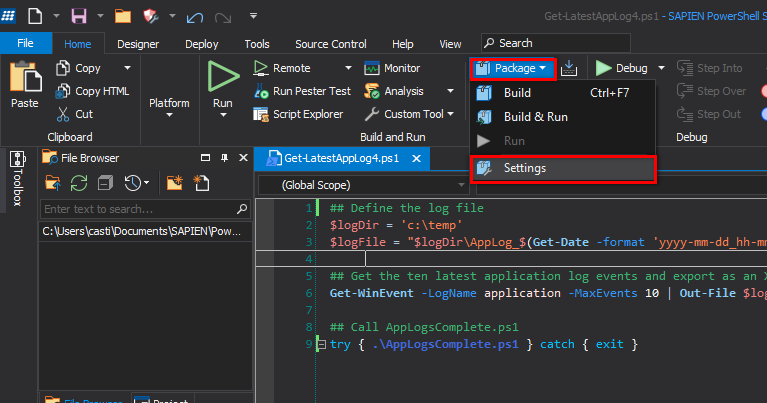Select the Get-LatestAppLog4.ps1 document tab

click(341, 158)
